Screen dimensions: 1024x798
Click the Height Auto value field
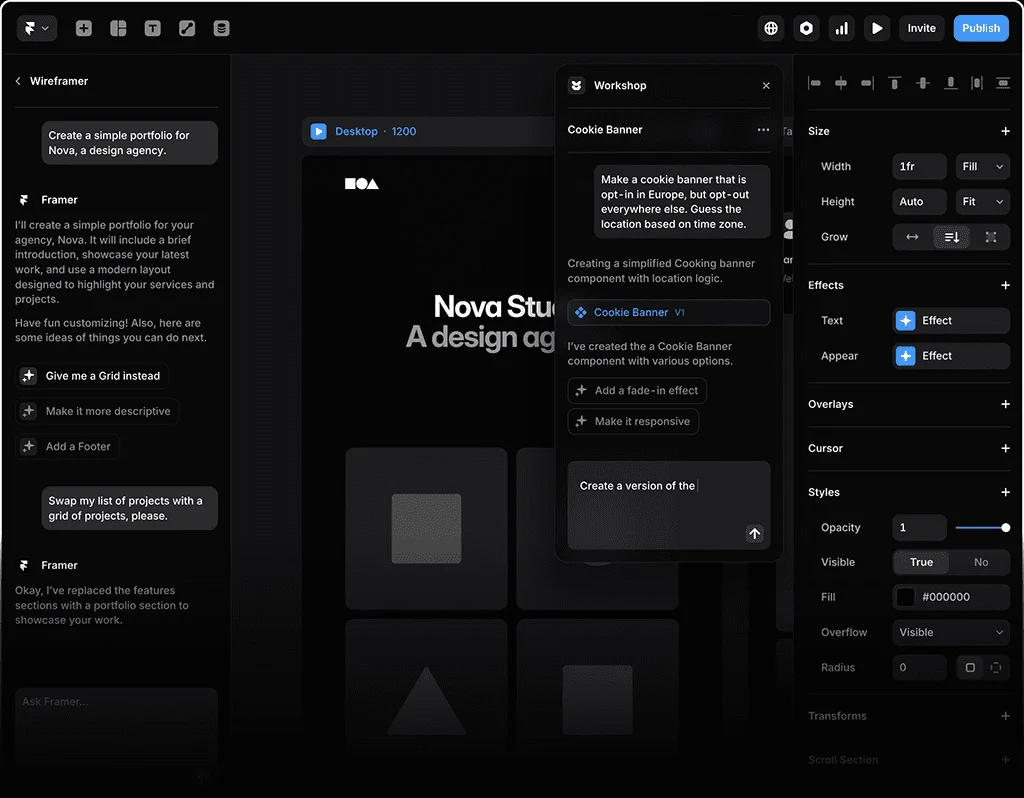[x=919, y=202]
